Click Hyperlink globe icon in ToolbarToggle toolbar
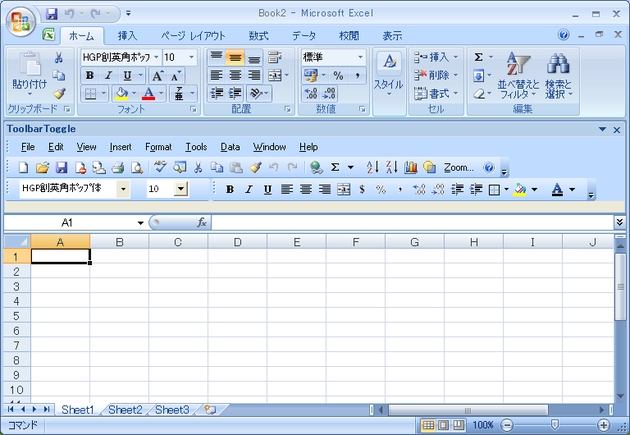This screenshot has height=435, width=630. click(317, 167)
